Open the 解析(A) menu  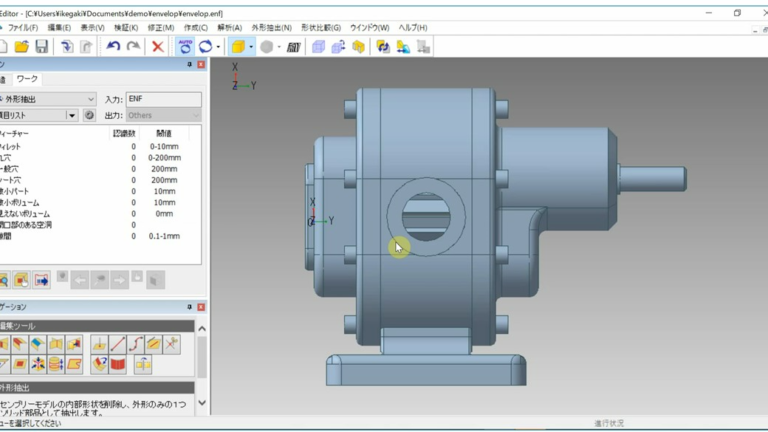click(x=229, y=28)
